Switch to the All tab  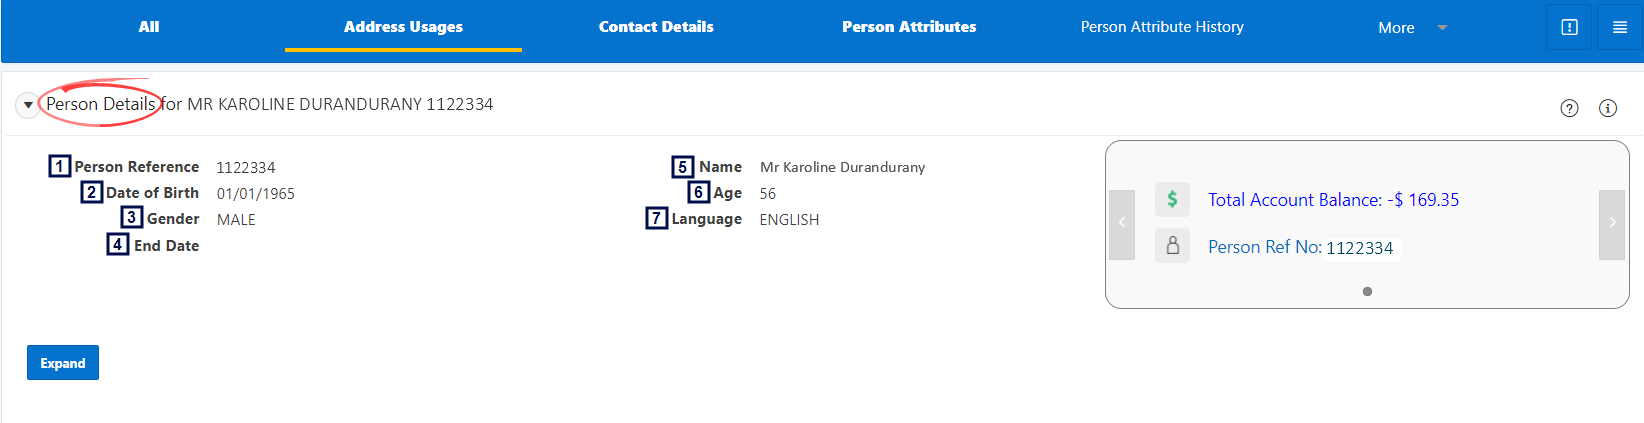click(149, 27)
